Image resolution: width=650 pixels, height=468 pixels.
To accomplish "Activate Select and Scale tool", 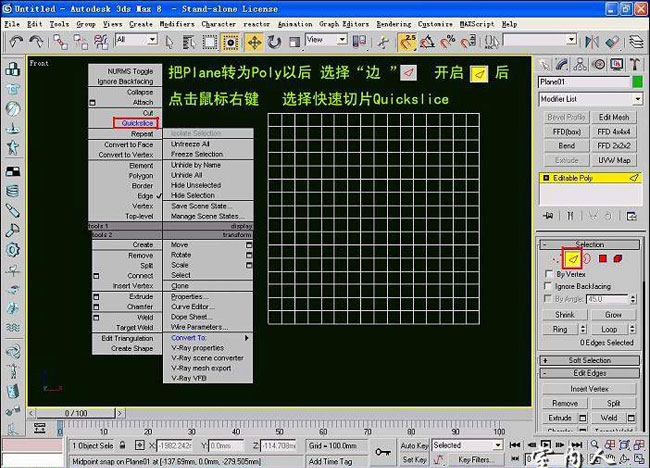I will click(x=294, y=42).
